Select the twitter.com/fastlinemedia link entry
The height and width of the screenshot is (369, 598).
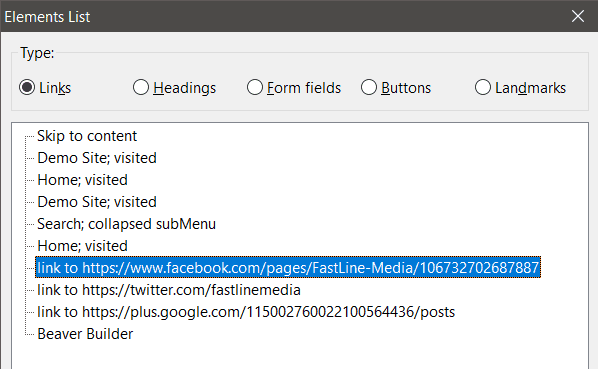click(169, 290)
